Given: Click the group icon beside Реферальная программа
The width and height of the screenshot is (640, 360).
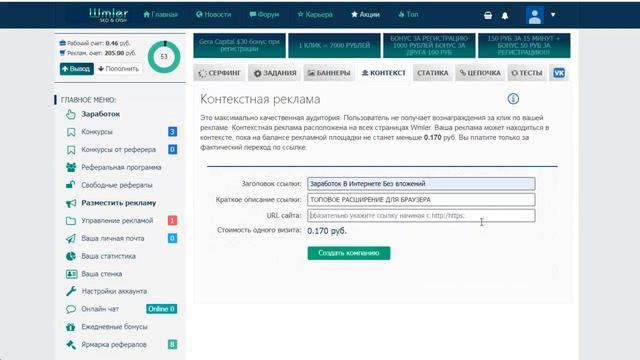Looking at the screenshot, I should 71,167.
